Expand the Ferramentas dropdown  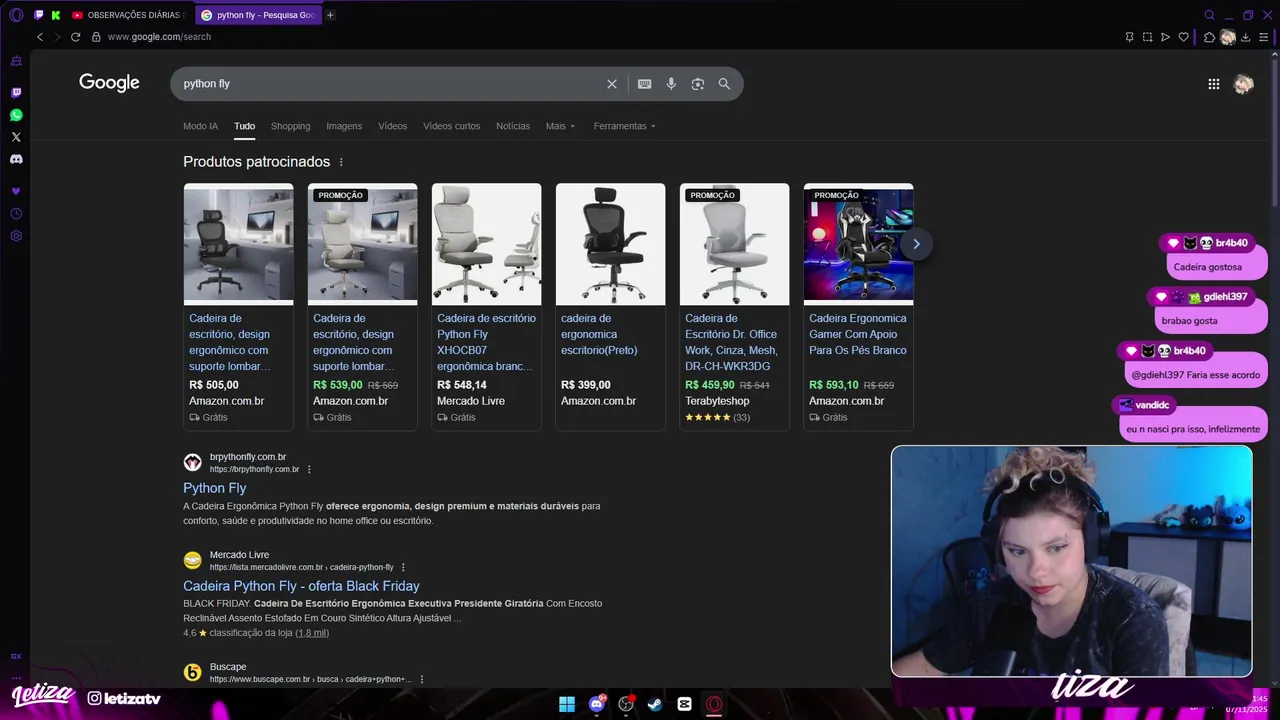[625, 126]
